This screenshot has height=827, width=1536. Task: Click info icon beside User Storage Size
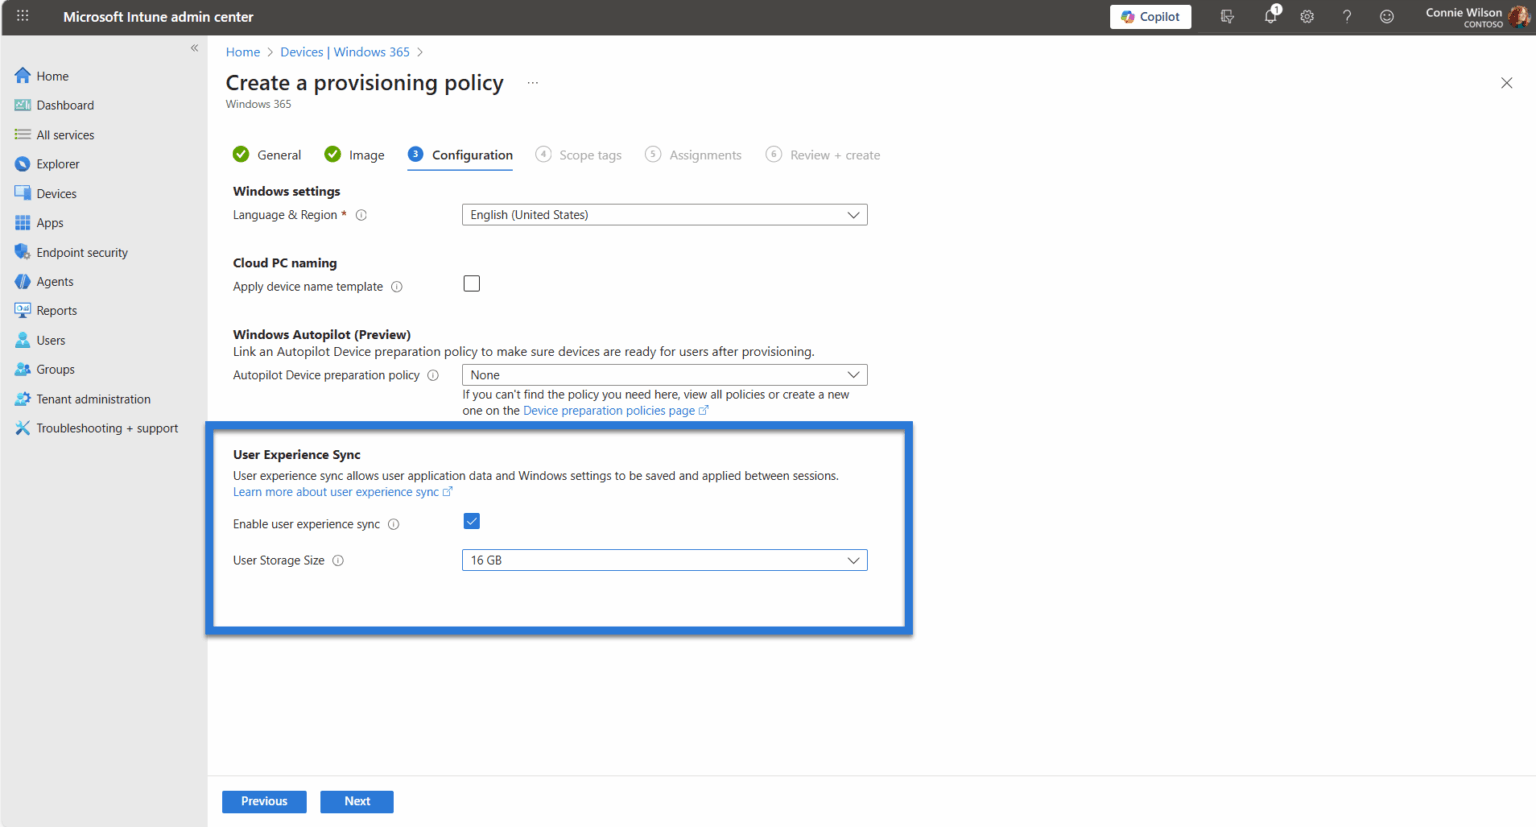pyautogui.click(x=338, y=561)
